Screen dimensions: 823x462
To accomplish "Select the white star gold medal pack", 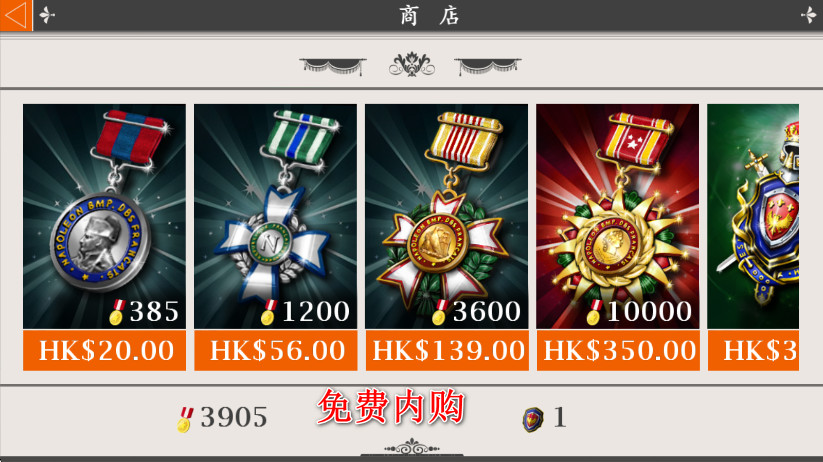I will (447, 216).
